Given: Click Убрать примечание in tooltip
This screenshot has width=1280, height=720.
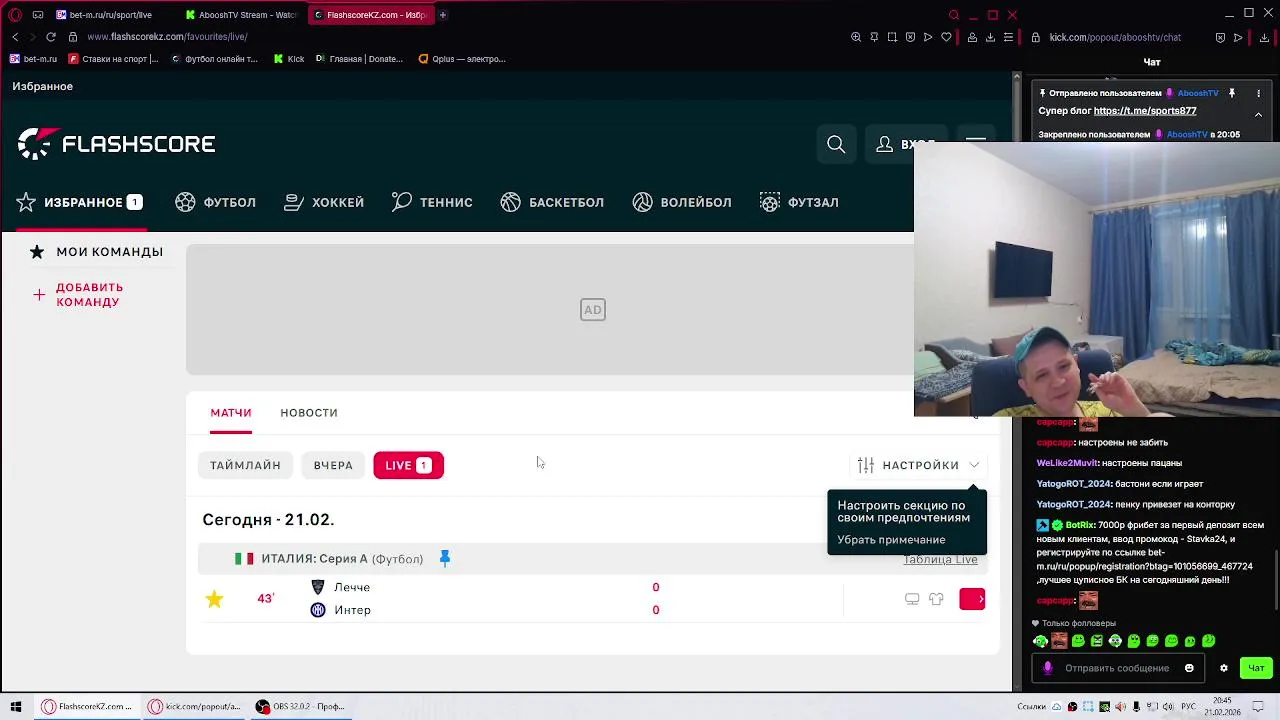Looking at the screenshot, I should 891,540.
